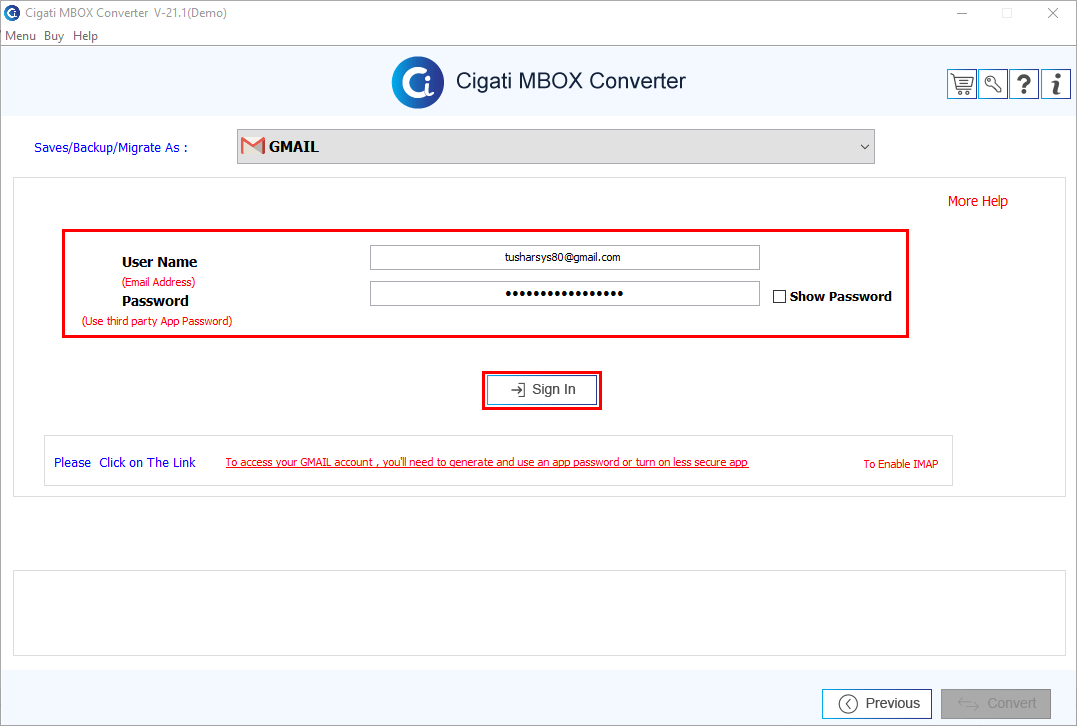Minimize the Cigati MBOX Converter window
Screen dimensions: 1077x726
point(962,13)
